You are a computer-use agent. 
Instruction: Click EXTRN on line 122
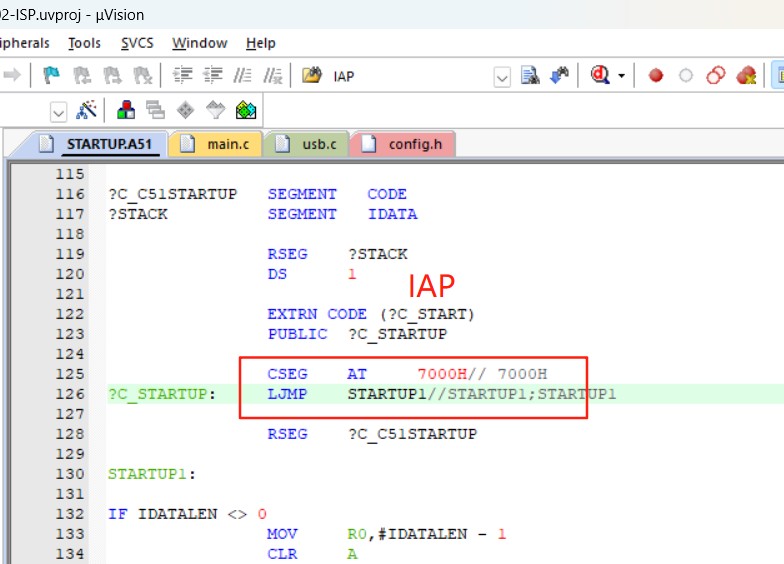292,314
